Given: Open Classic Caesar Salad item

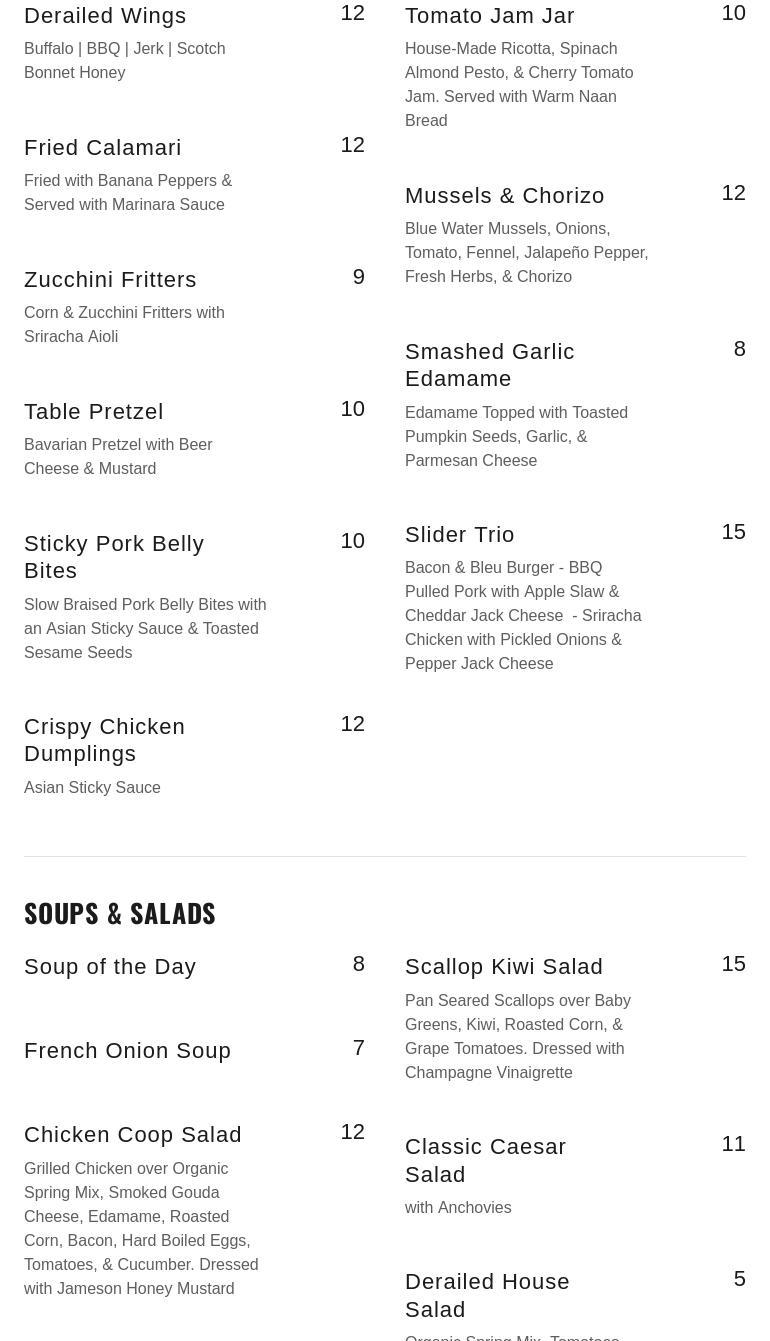Looking at the screenshot, I should tap(485, 1160).
